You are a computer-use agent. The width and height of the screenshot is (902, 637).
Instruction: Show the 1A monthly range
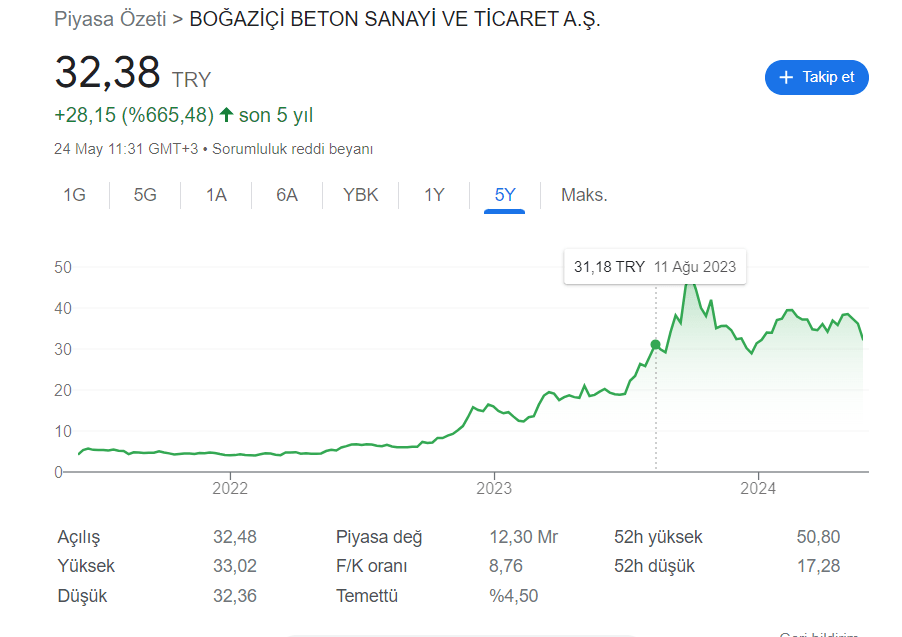tap(216, 195)
